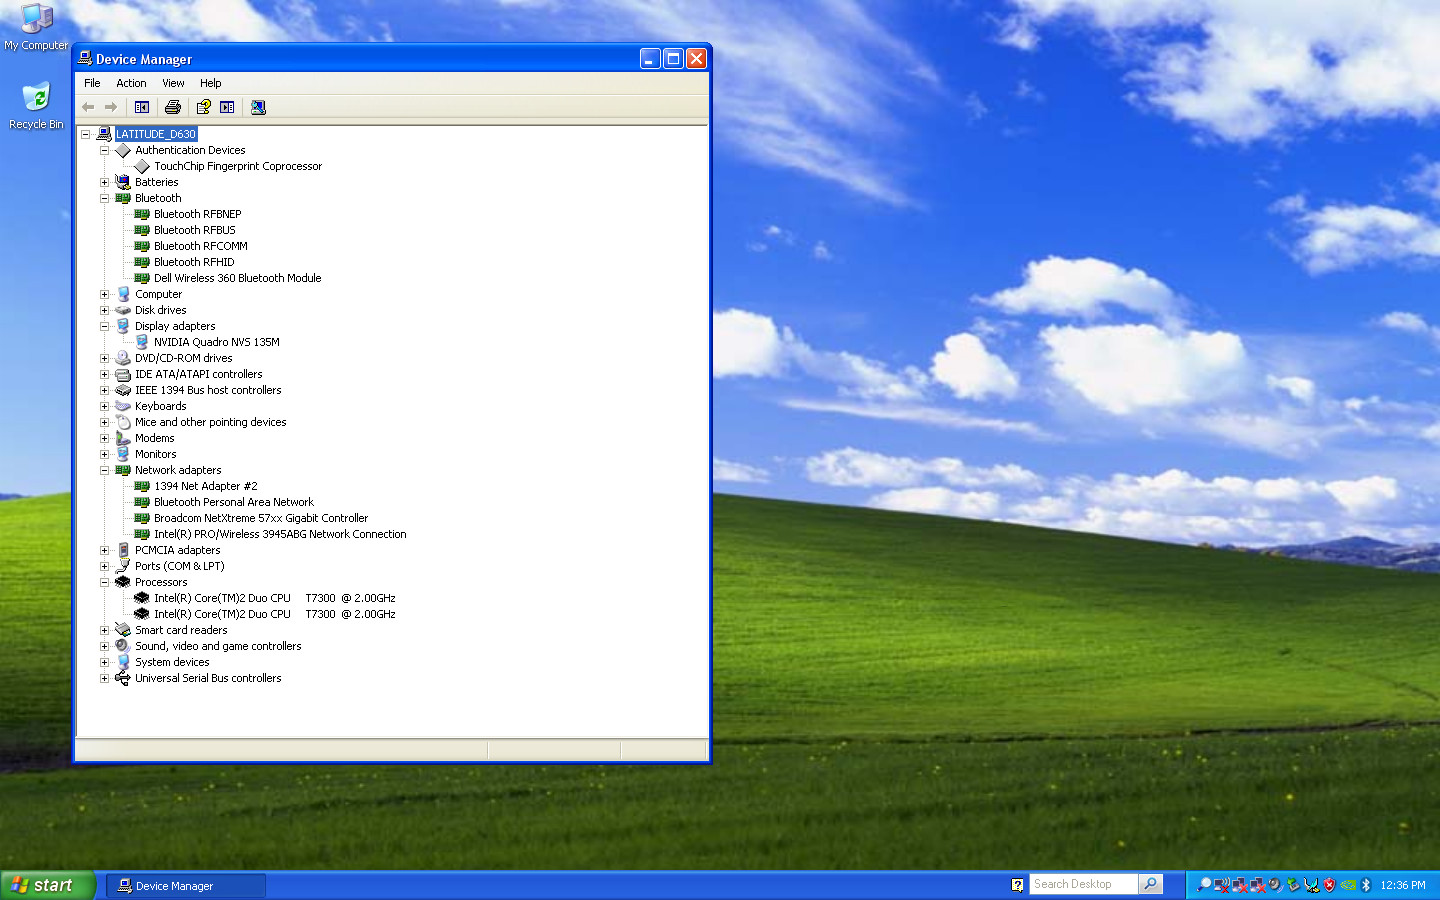Click the Smart card readers icon
Viewport: 1440px width, 900px height.
123,630
